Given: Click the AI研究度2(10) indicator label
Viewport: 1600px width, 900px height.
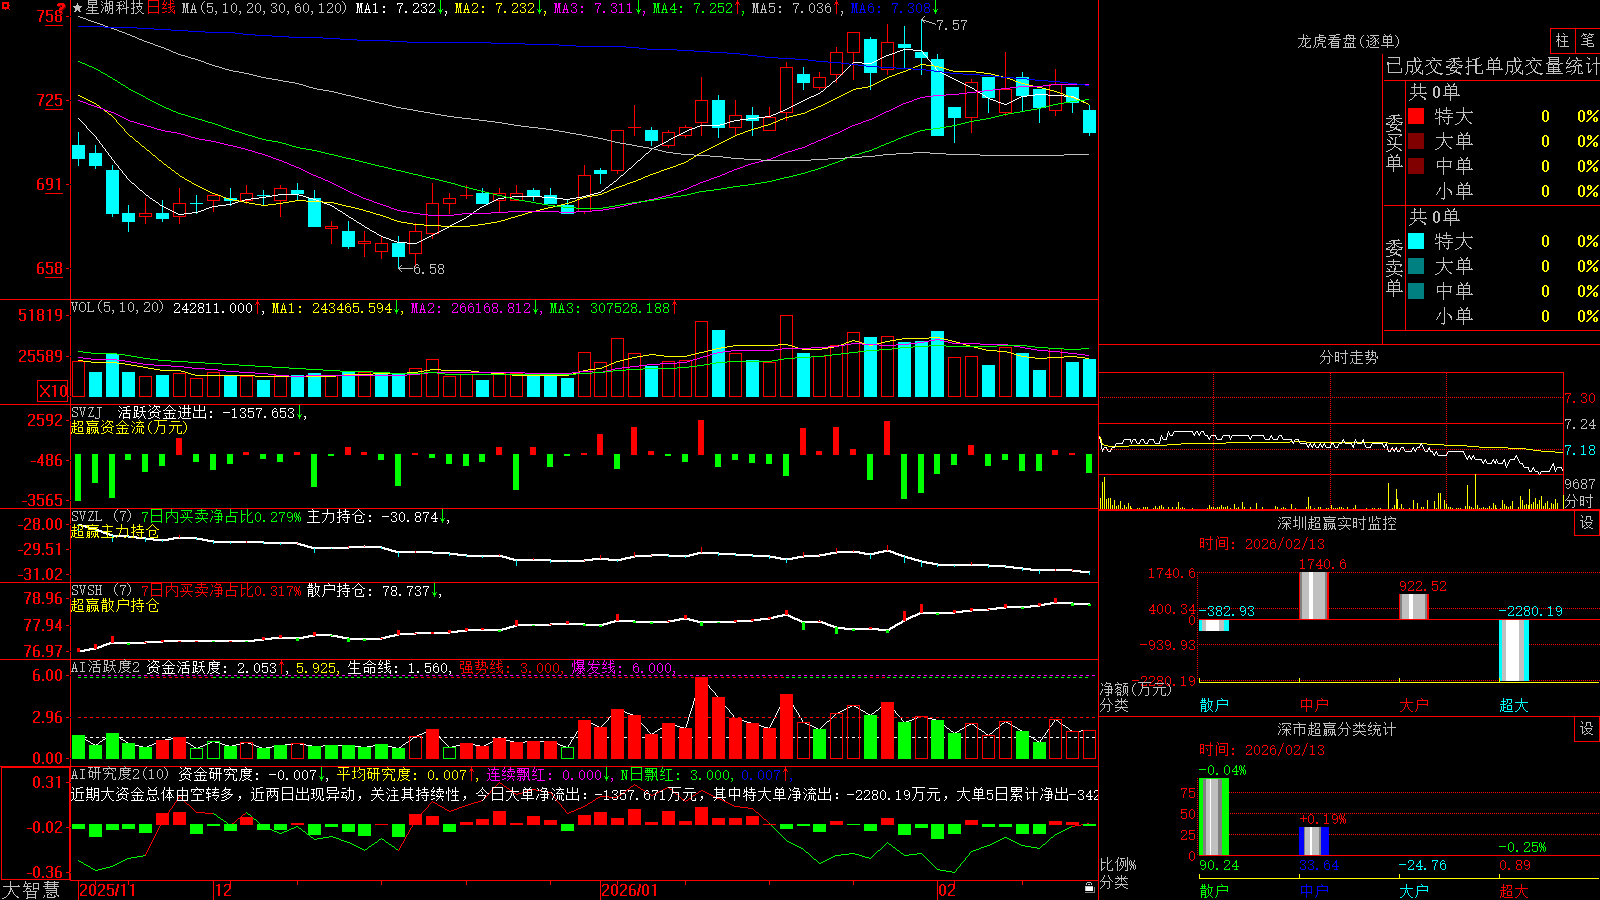Looking at the screenshot, I should [121, 774].
